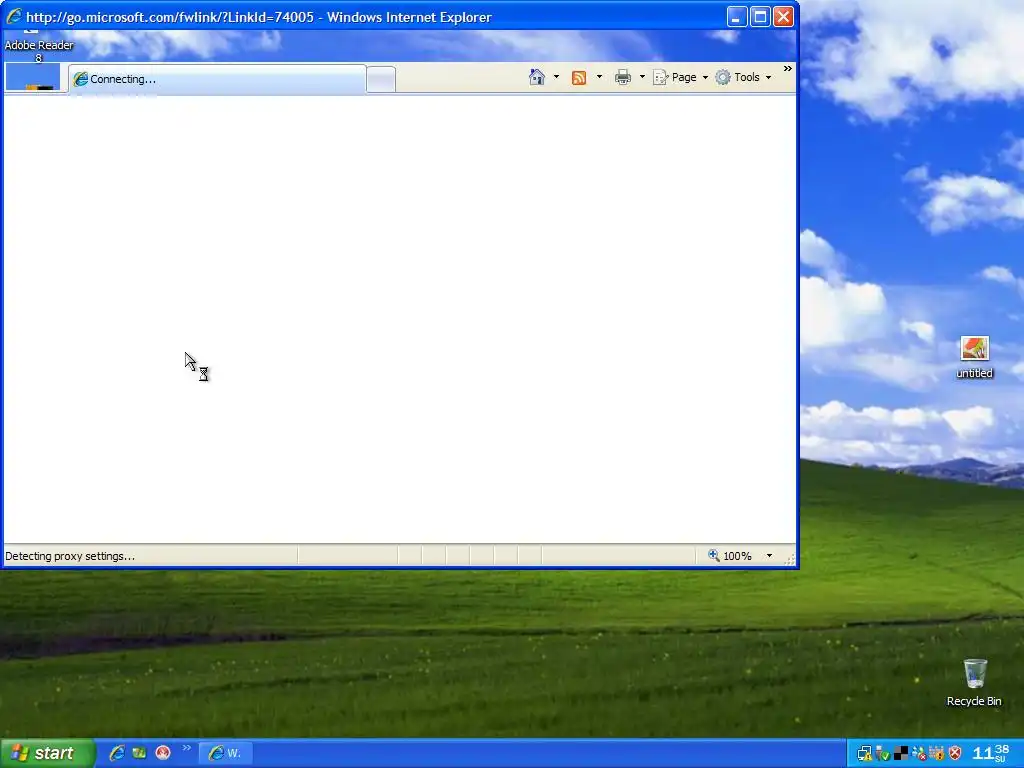
Task: Click the 100% zoom level text
Action: click(737, 556)
